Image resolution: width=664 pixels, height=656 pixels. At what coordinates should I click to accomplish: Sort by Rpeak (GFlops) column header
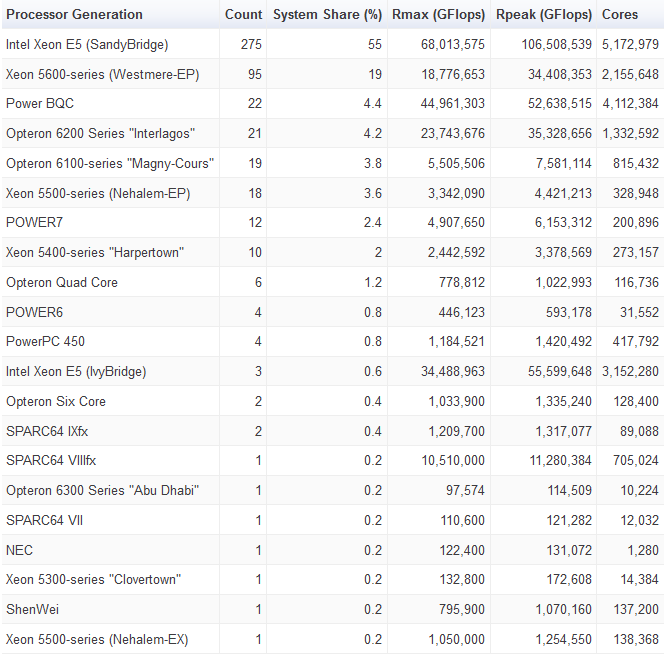544,14
